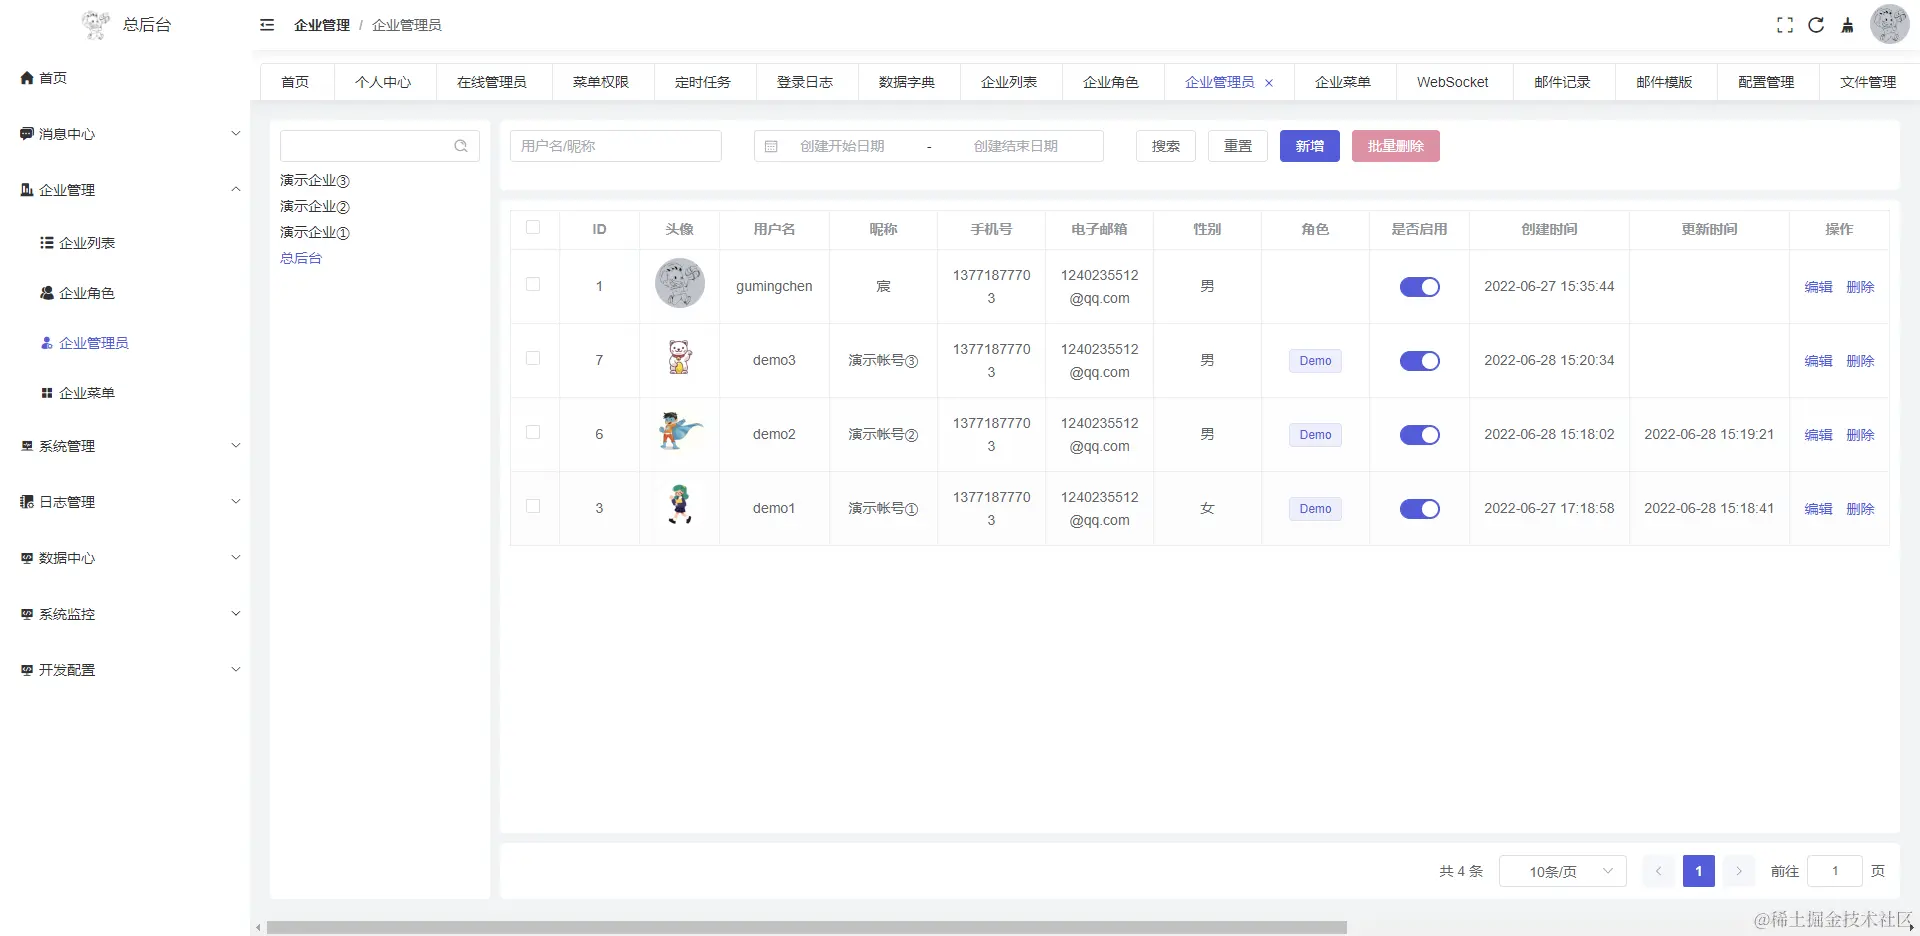Click the avatar of user demo3
This screenshot has height=936, width=1920.
pyautogui.click(x=680, y=357)
